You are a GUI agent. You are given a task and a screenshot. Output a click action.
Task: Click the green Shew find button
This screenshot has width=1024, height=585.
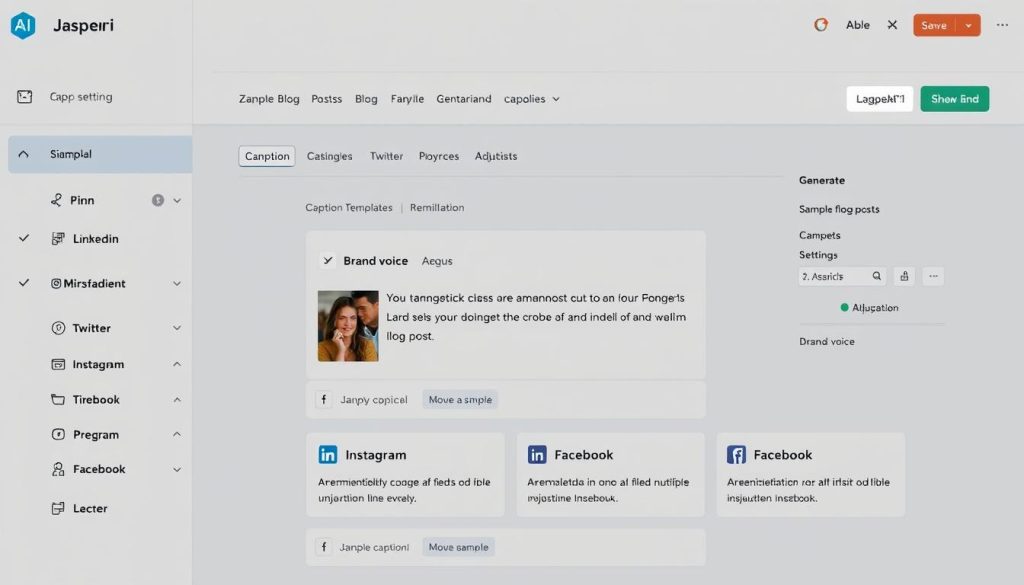[954, 99]
